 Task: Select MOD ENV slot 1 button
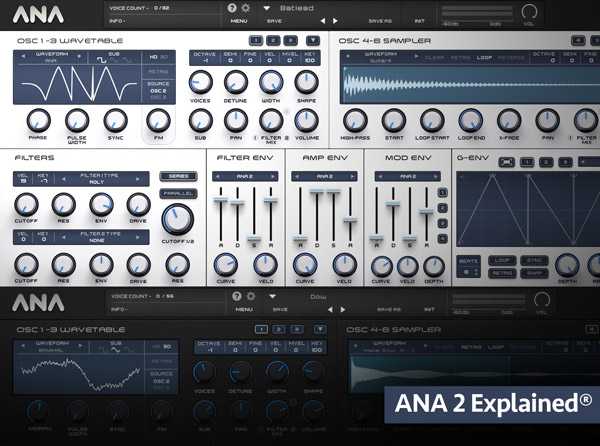point(442,192)
